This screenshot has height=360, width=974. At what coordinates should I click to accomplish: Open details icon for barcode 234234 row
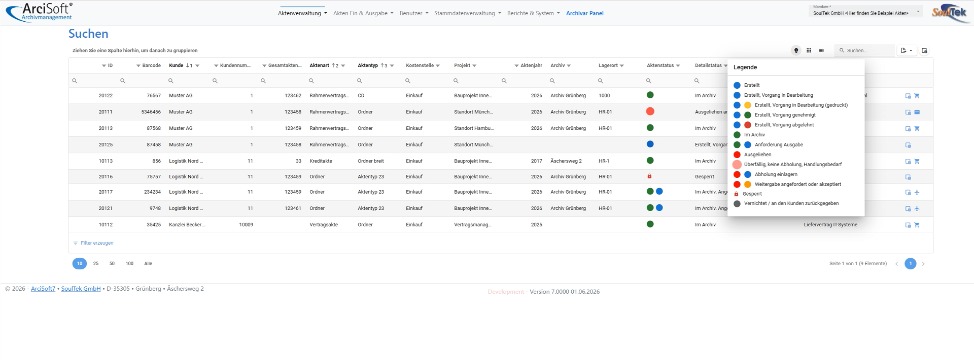pyautogui.click(x=908, y=192)
